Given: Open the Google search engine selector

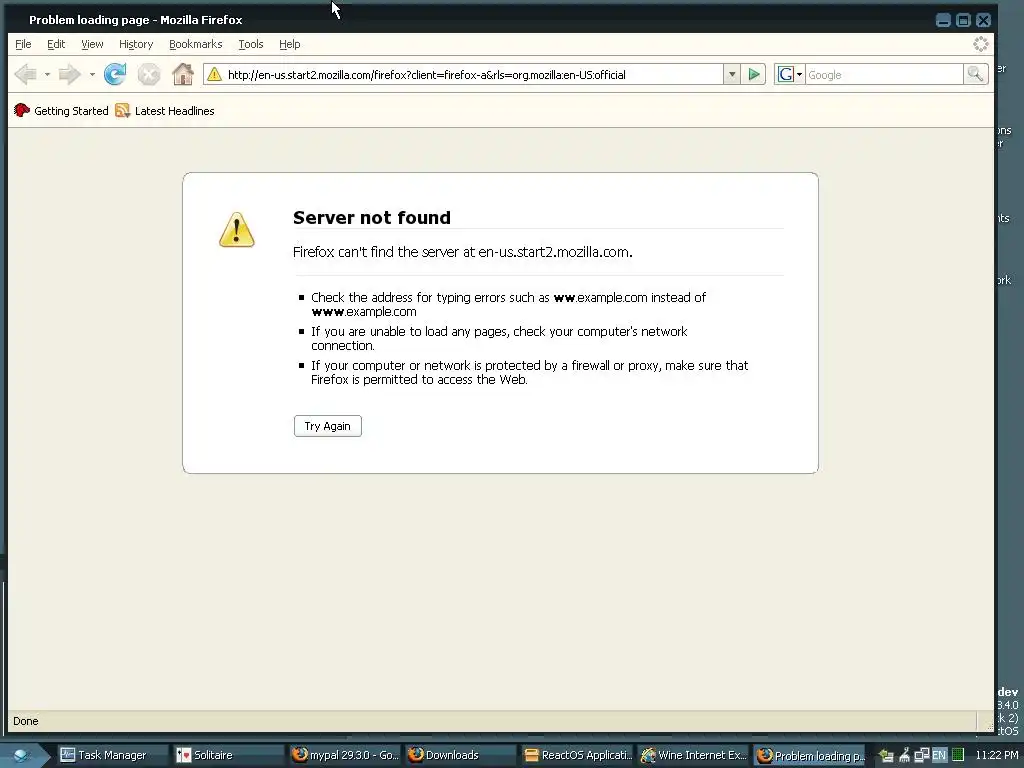Looking at the screenshot, I should click(x=790, y=74).
